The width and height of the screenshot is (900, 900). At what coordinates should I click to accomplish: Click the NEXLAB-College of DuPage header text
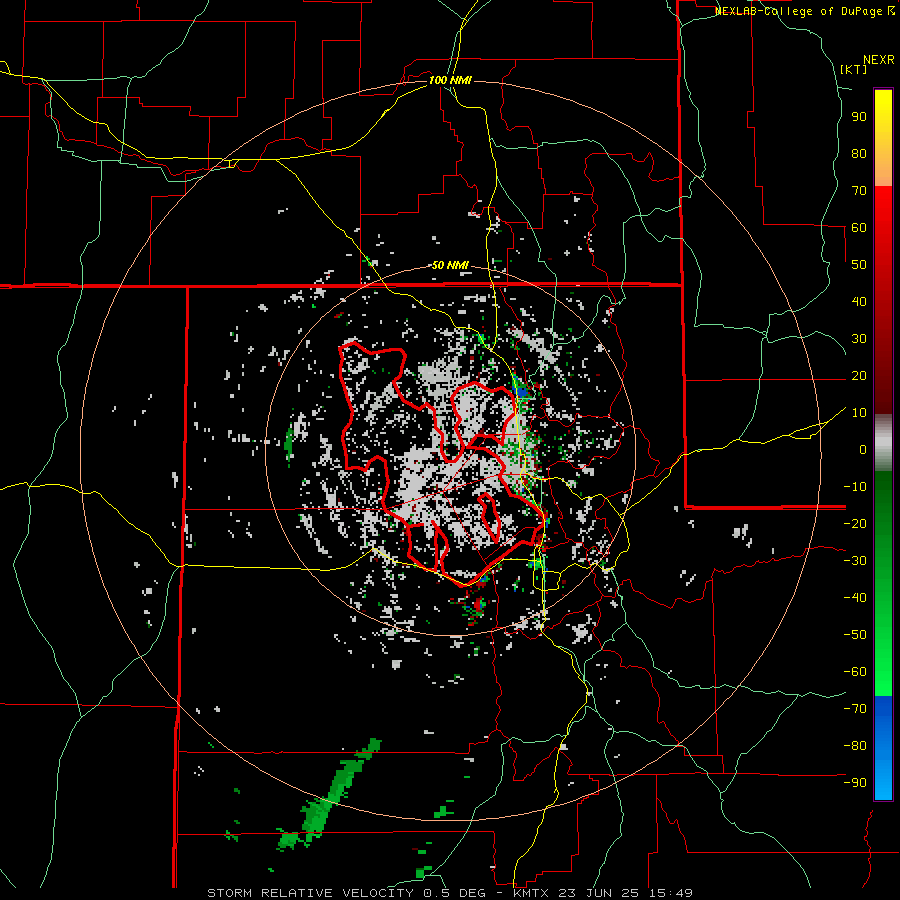click(x=804, y=11)
